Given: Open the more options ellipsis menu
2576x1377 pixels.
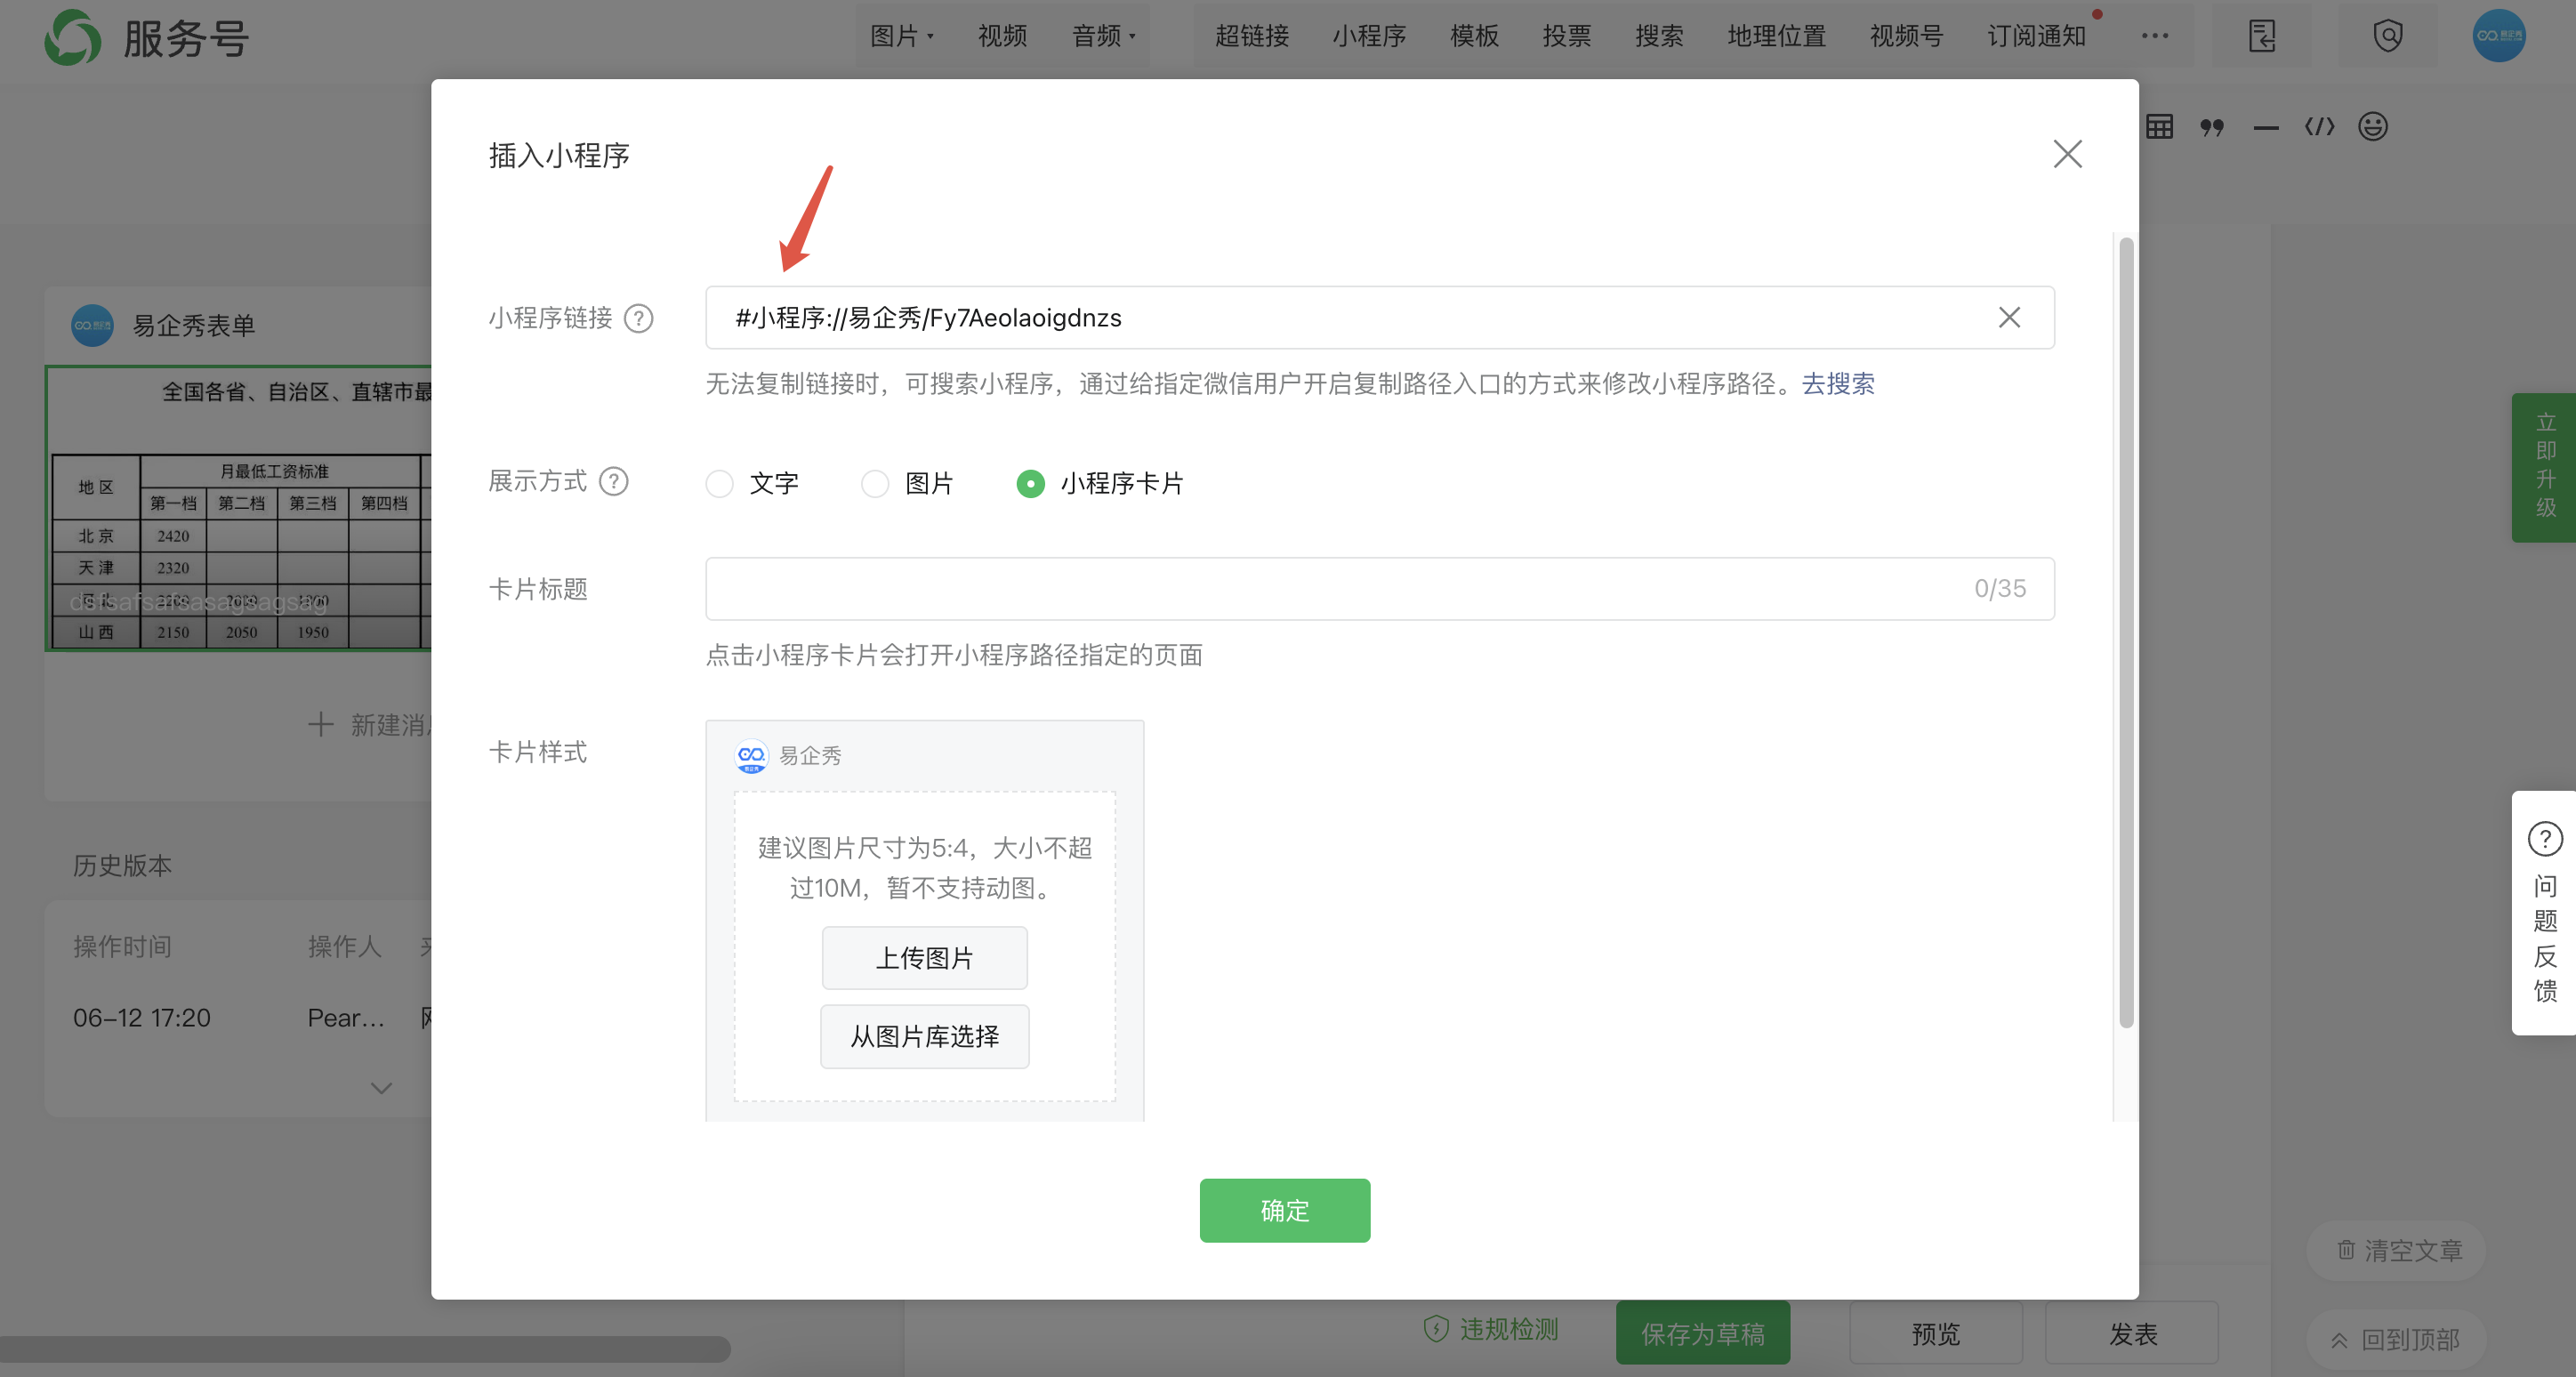Looking at the screenshot, I should [2155, 36].
